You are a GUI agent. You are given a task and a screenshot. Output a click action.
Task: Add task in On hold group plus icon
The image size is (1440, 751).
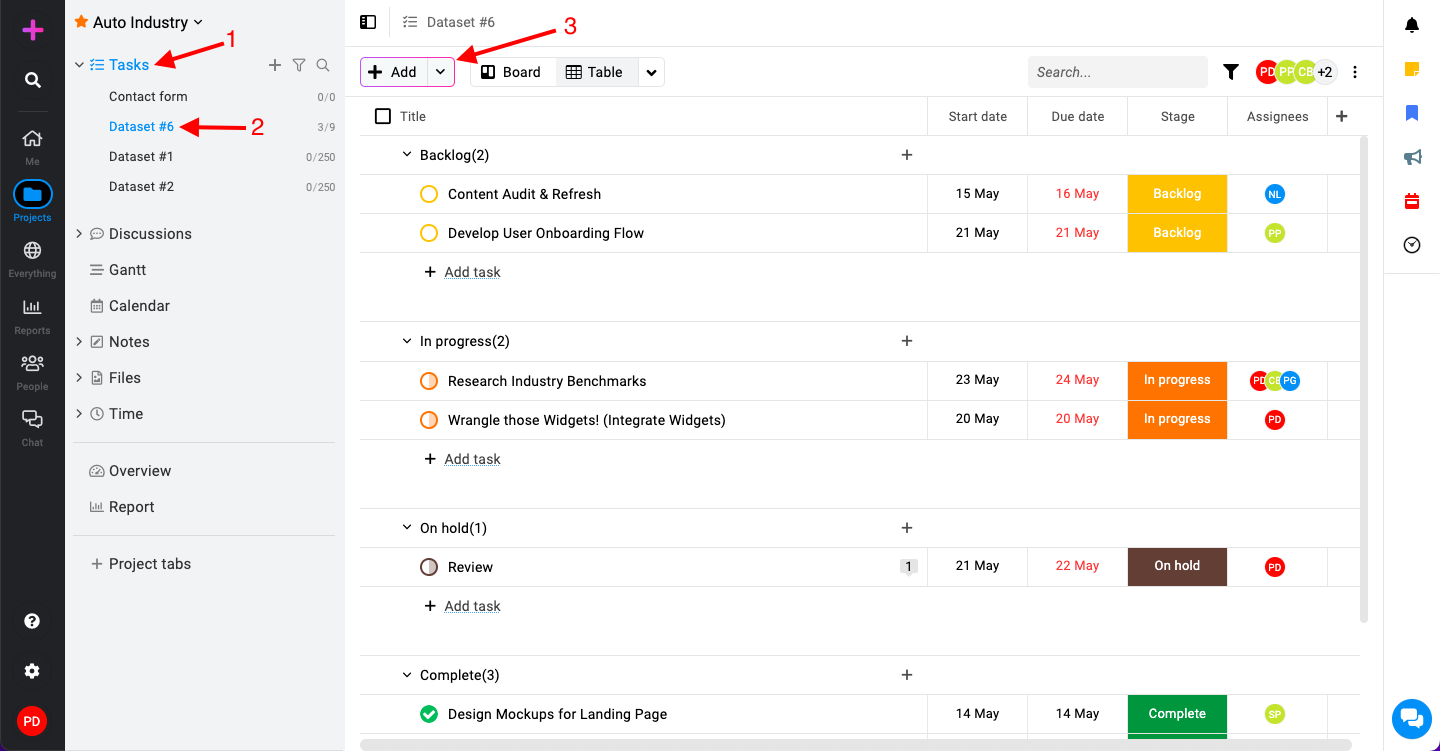pyautogui.click(x=907, y=528)
